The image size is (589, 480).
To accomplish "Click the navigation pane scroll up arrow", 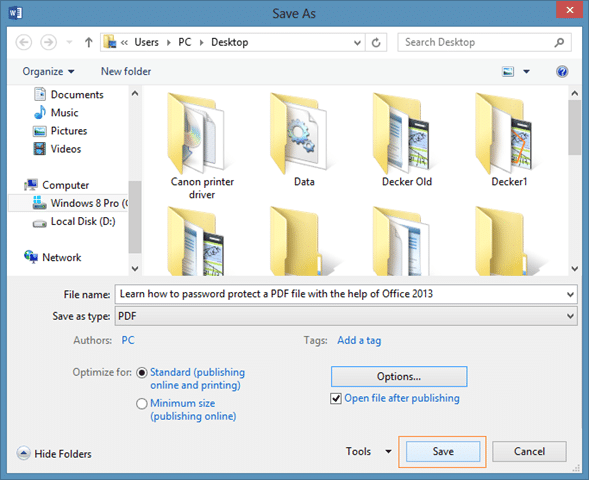I will (135, 93).
